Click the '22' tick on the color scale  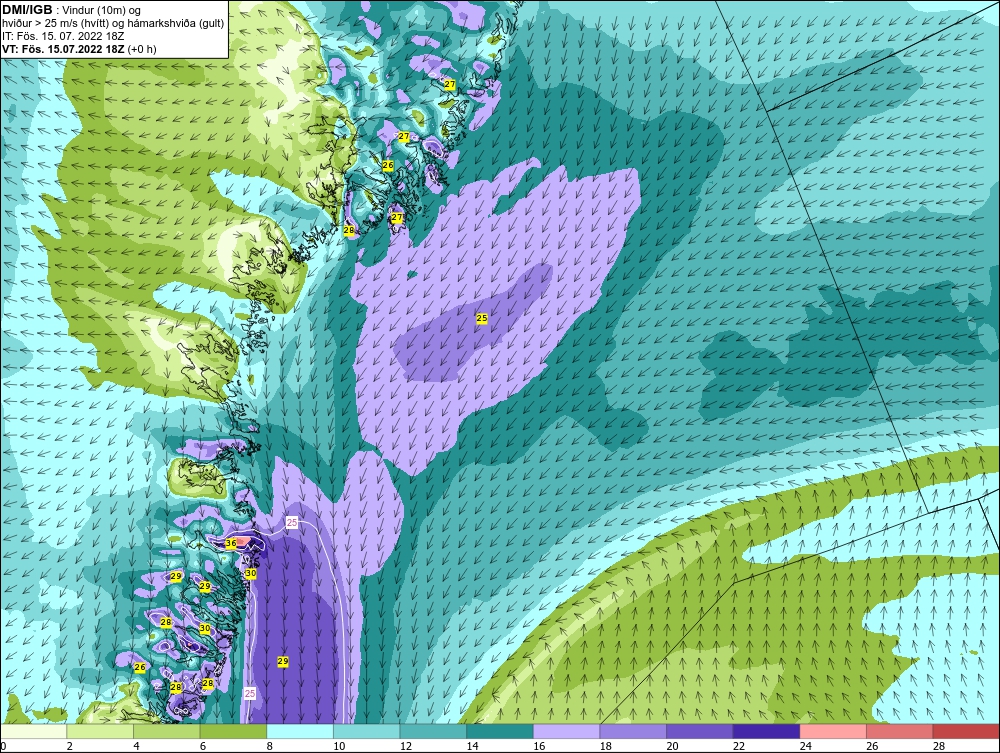click(x=739, y=746)
